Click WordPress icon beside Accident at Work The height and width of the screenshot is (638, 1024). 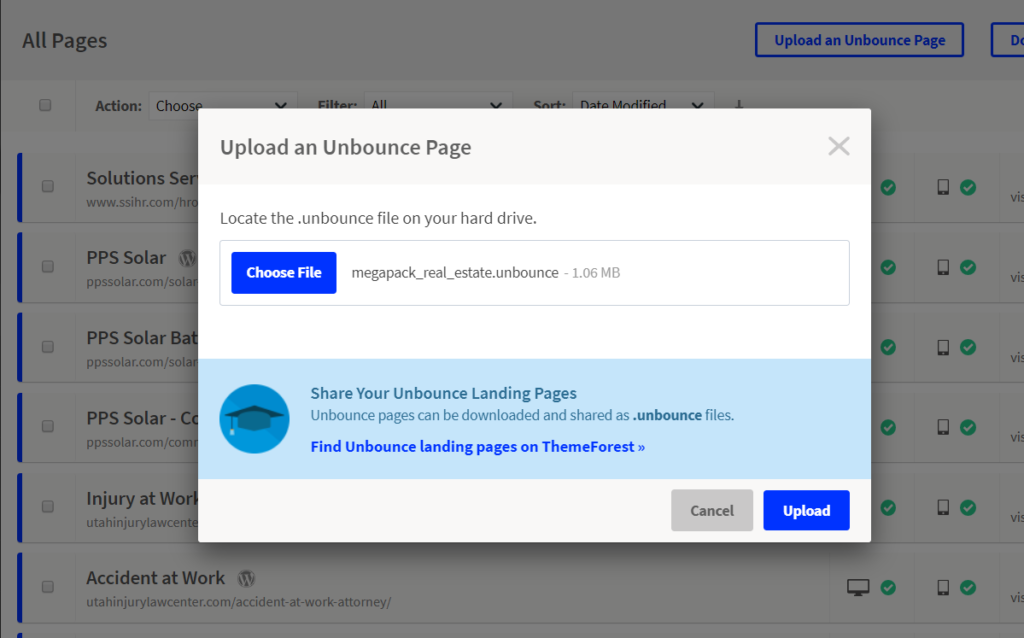coord(247,578)
